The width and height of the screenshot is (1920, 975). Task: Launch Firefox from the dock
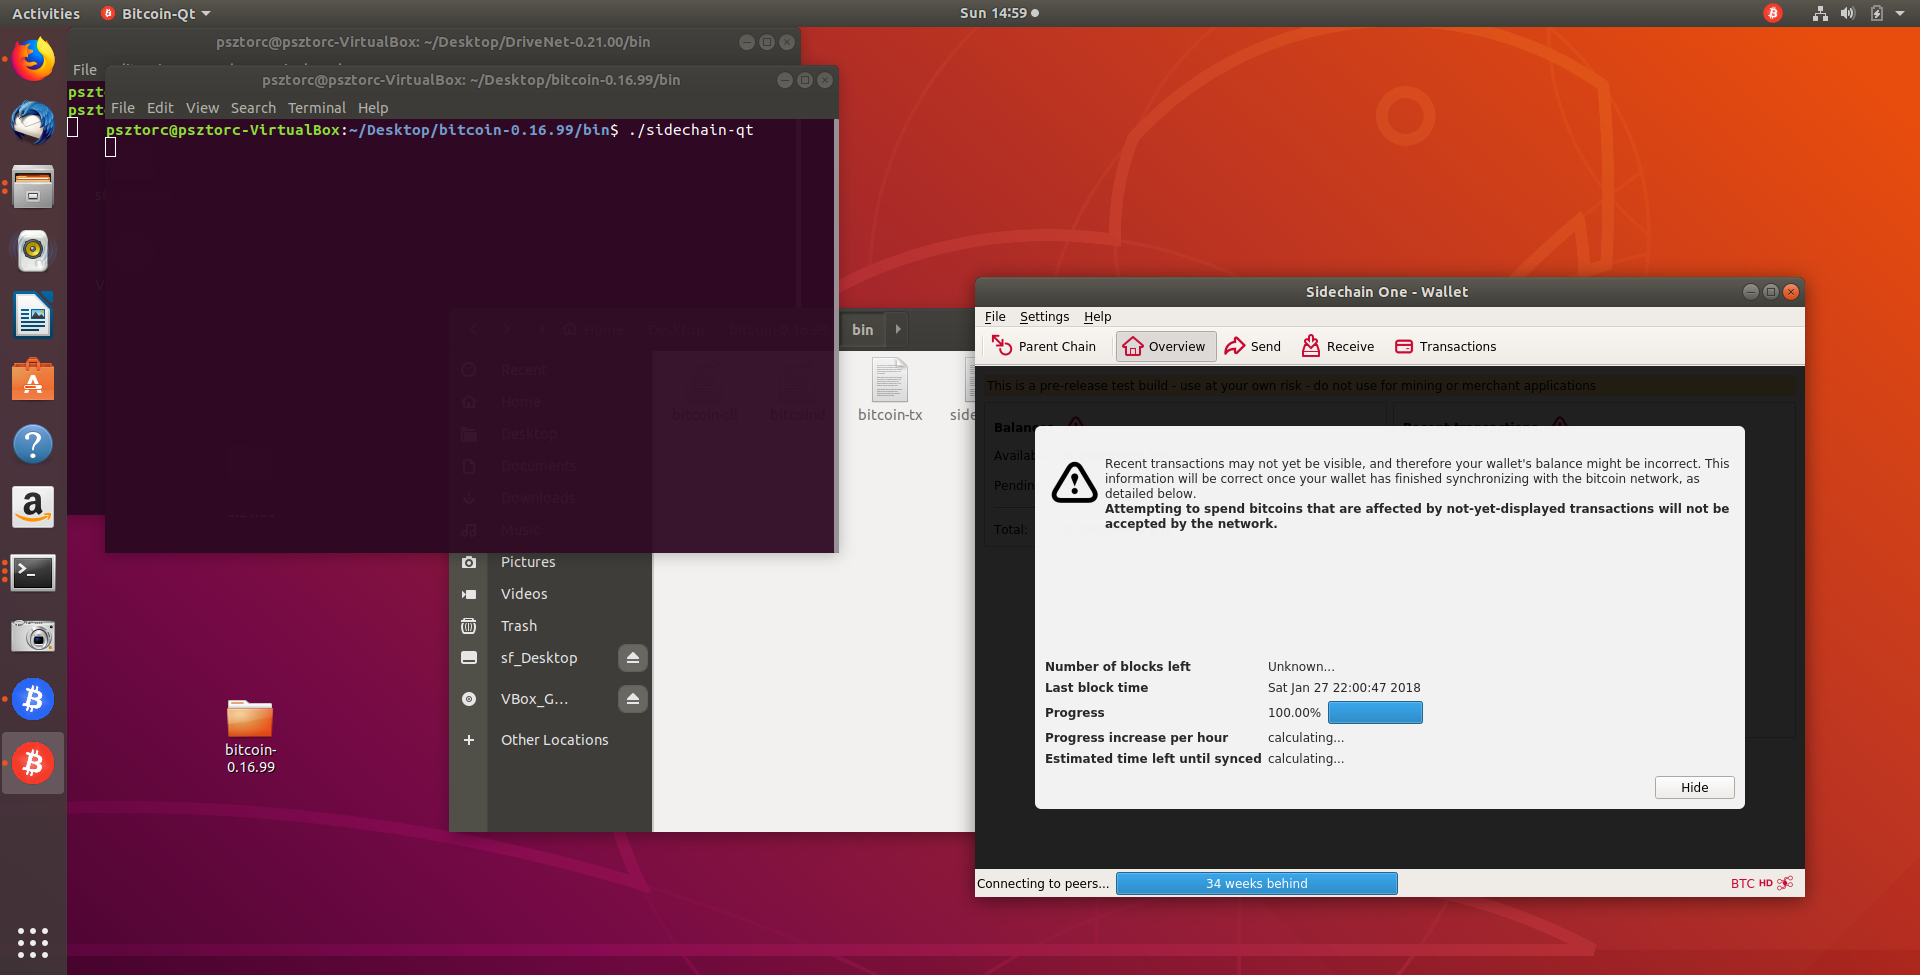(33, 59)
